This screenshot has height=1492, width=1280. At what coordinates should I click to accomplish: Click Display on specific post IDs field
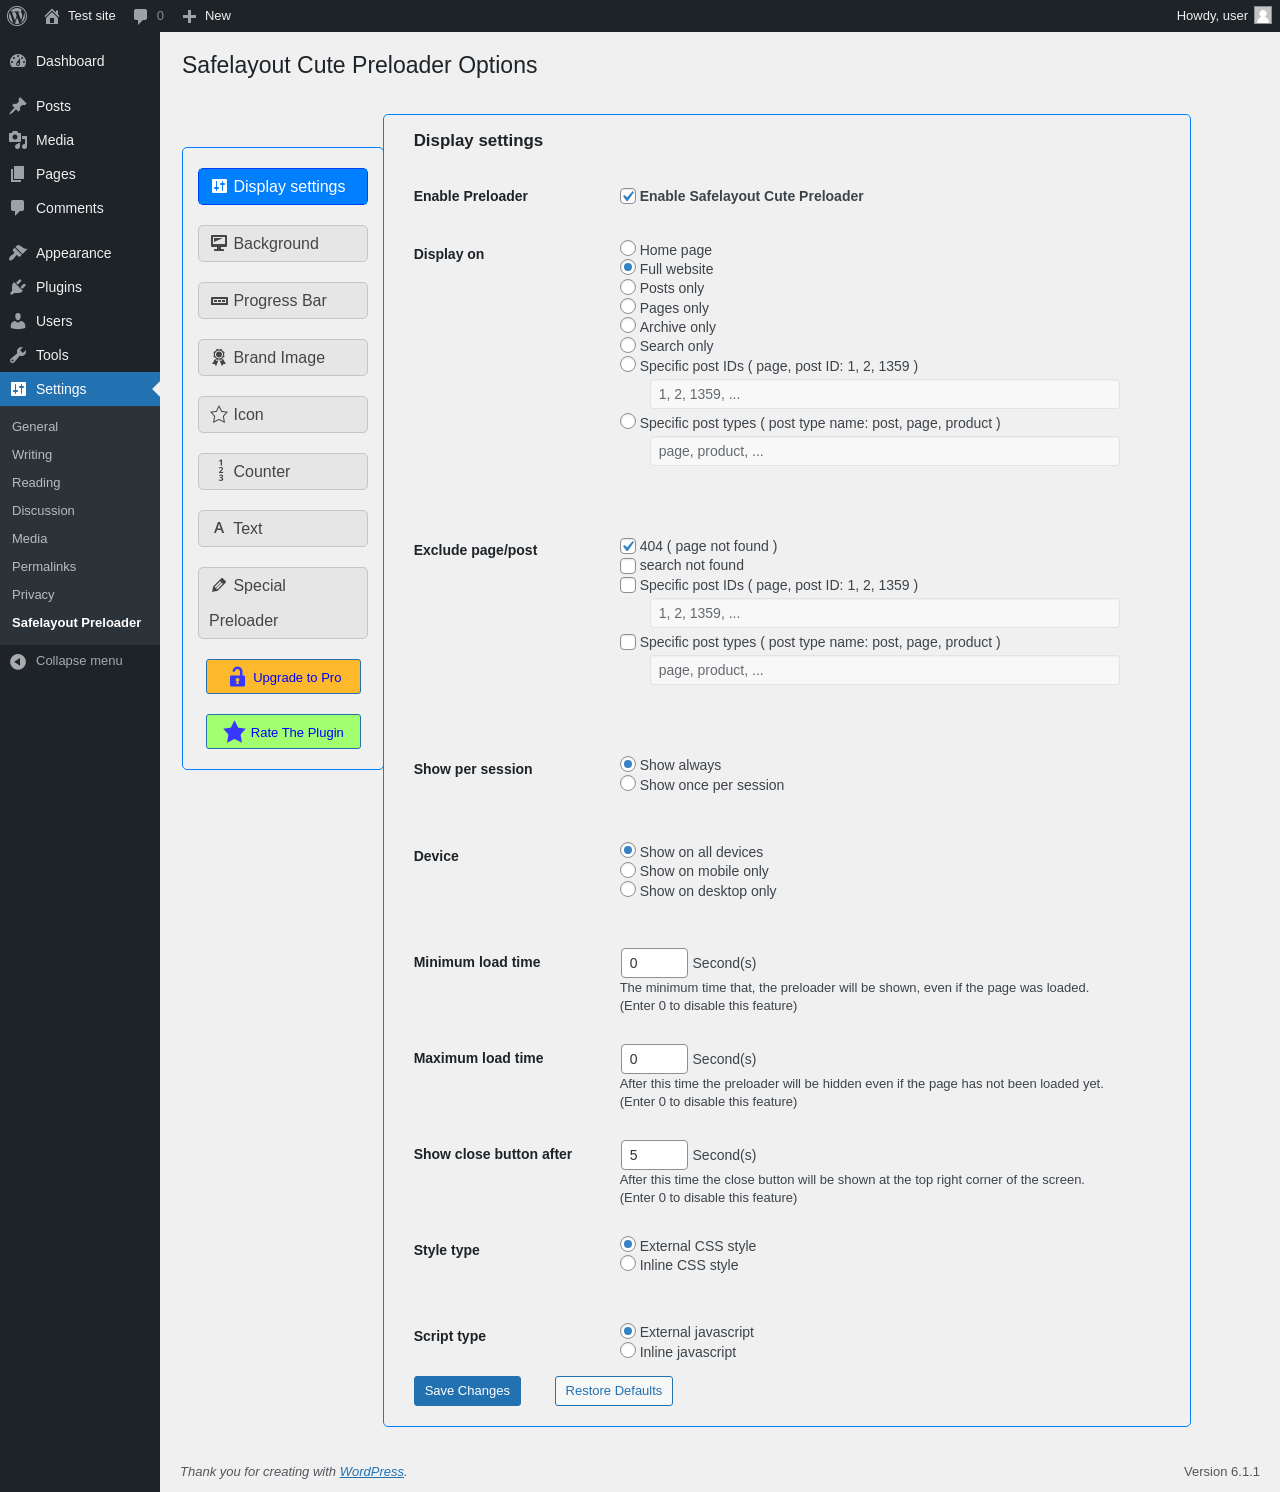coord(884,394)
